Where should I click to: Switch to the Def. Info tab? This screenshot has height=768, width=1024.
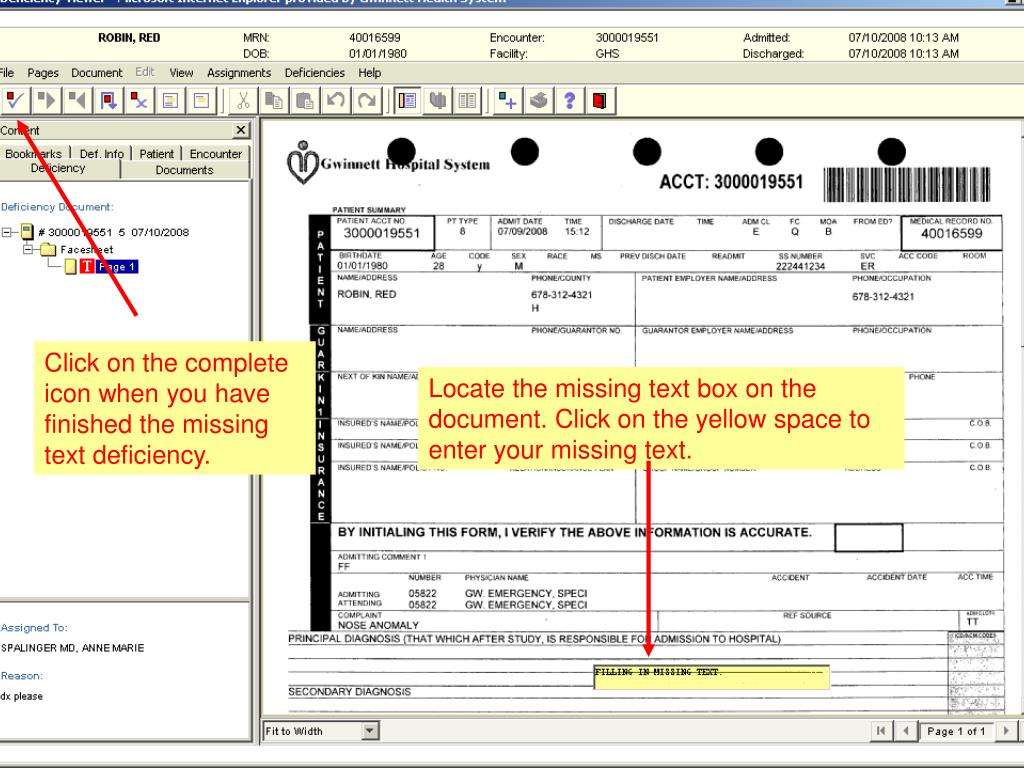[x=101, y=153]
